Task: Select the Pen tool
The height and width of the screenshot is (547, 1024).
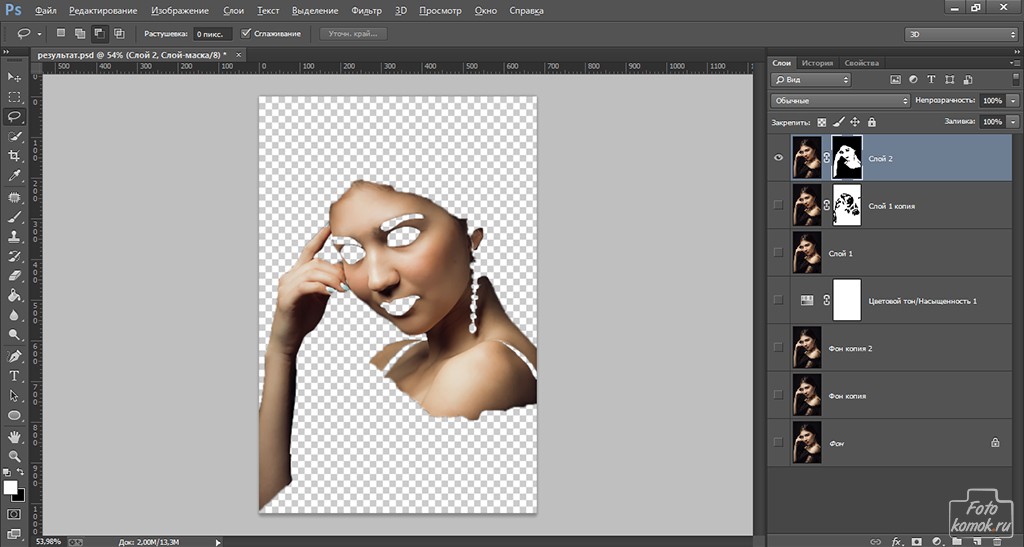Action: (14, 356)
